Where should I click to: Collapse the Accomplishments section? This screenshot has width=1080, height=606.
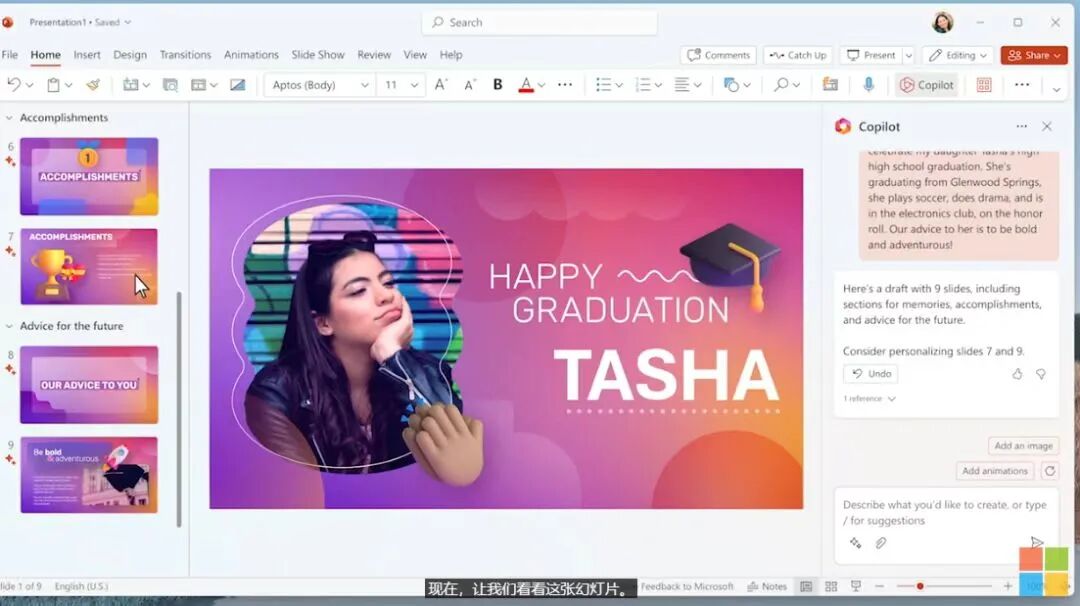9,118
